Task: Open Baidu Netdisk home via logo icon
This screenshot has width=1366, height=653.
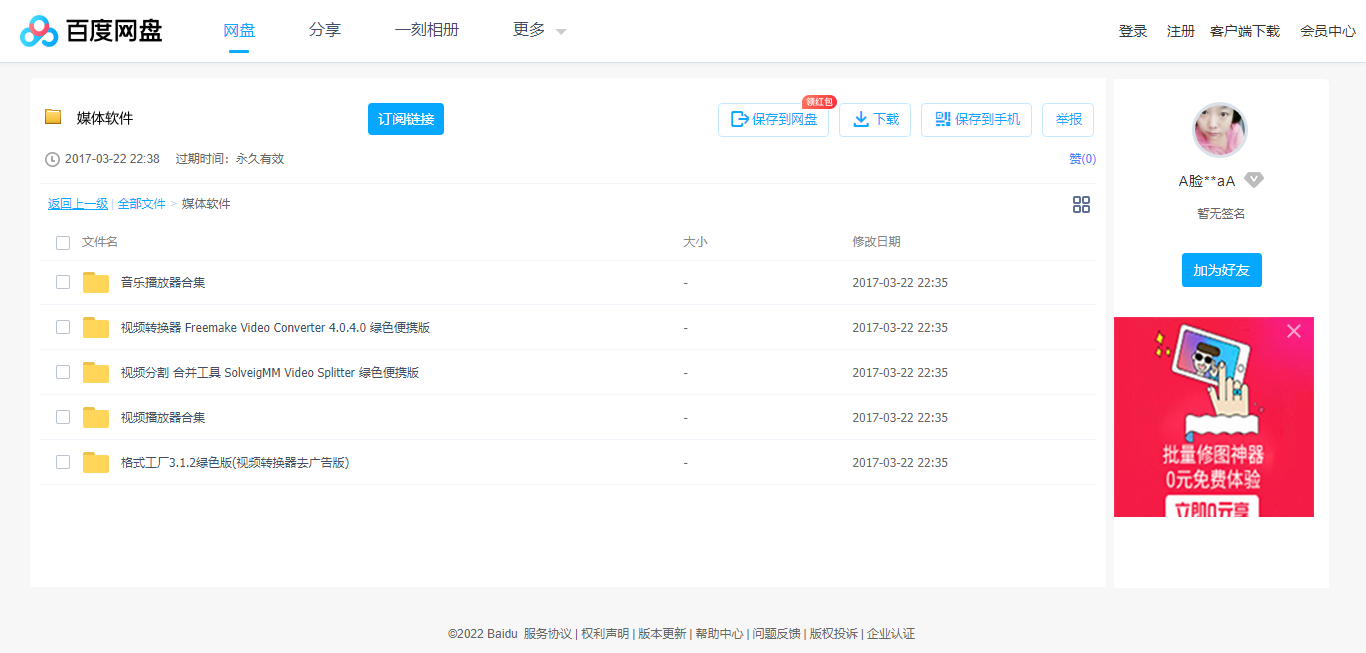Action: tap(37, 30)
